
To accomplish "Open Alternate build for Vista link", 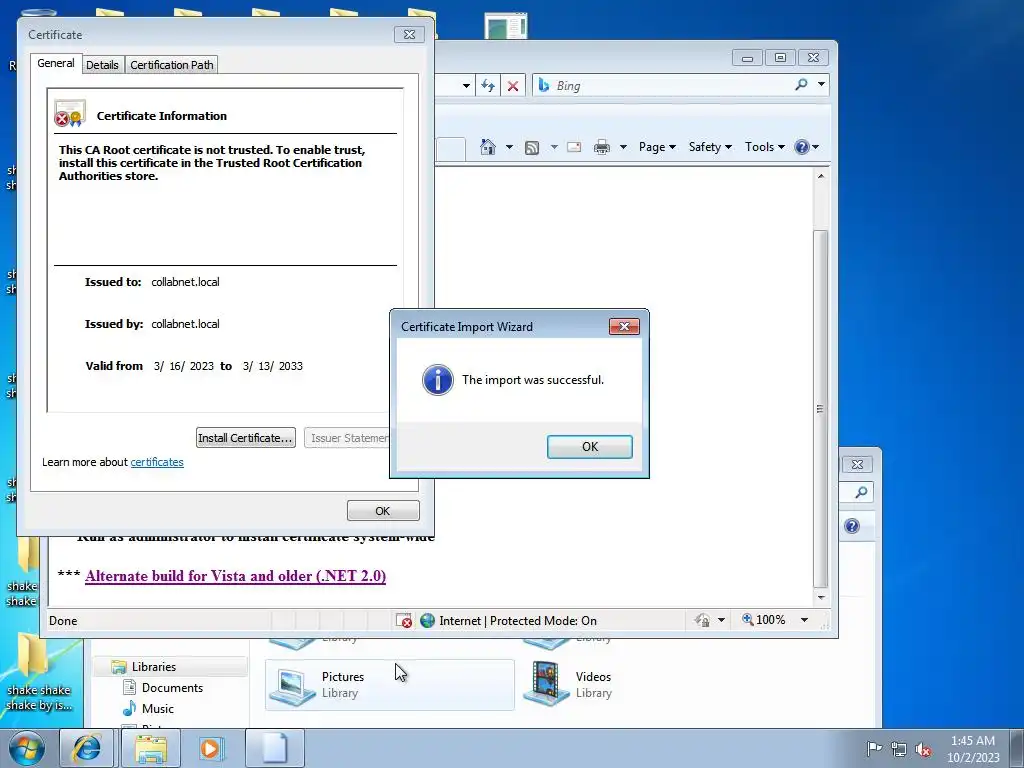I will tap(235, 576).
